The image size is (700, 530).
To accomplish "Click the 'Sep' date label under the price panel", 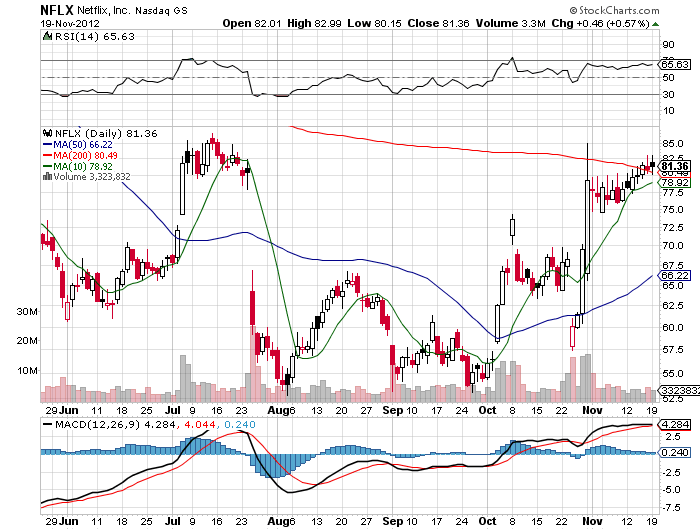I will (392, 410).
